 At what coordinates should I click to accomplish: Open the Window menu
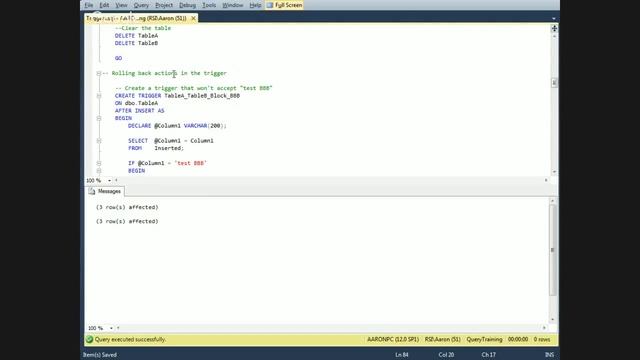tap(233, 5)
